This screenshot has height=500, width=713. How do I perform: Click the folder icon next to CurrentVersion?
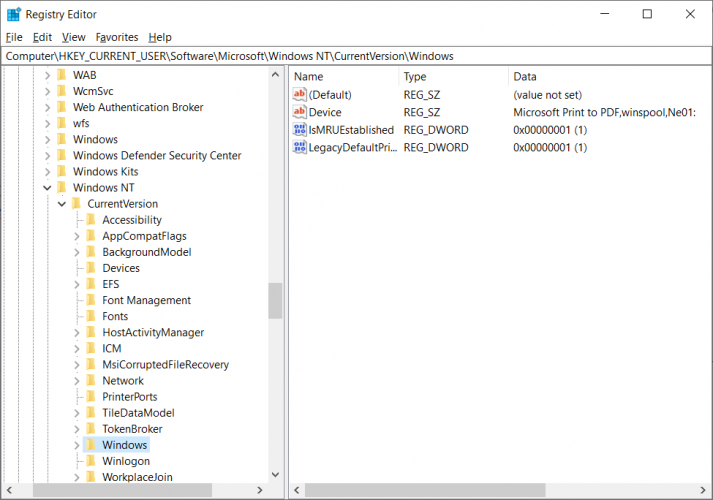click(x=76, y=204)
